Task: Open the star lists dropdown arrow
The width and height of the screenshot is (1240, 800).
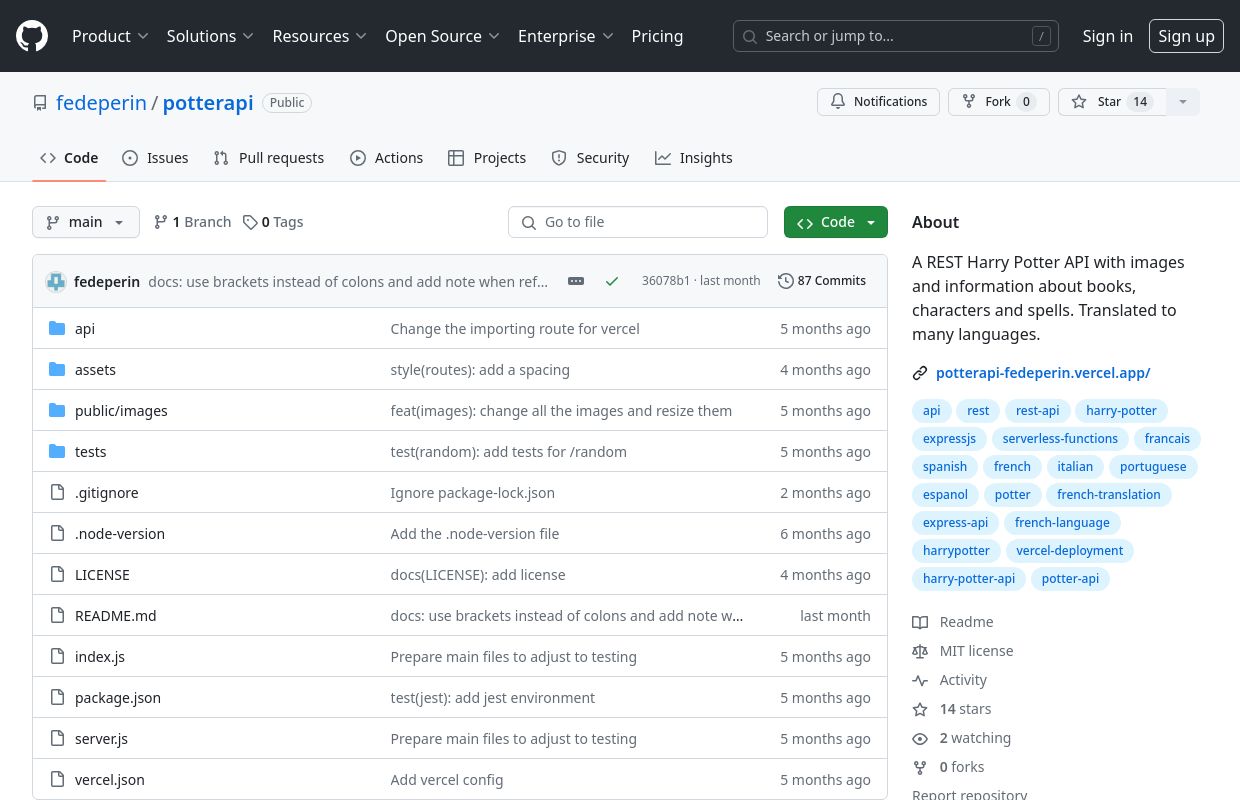Action: [x=1183, y=102]
